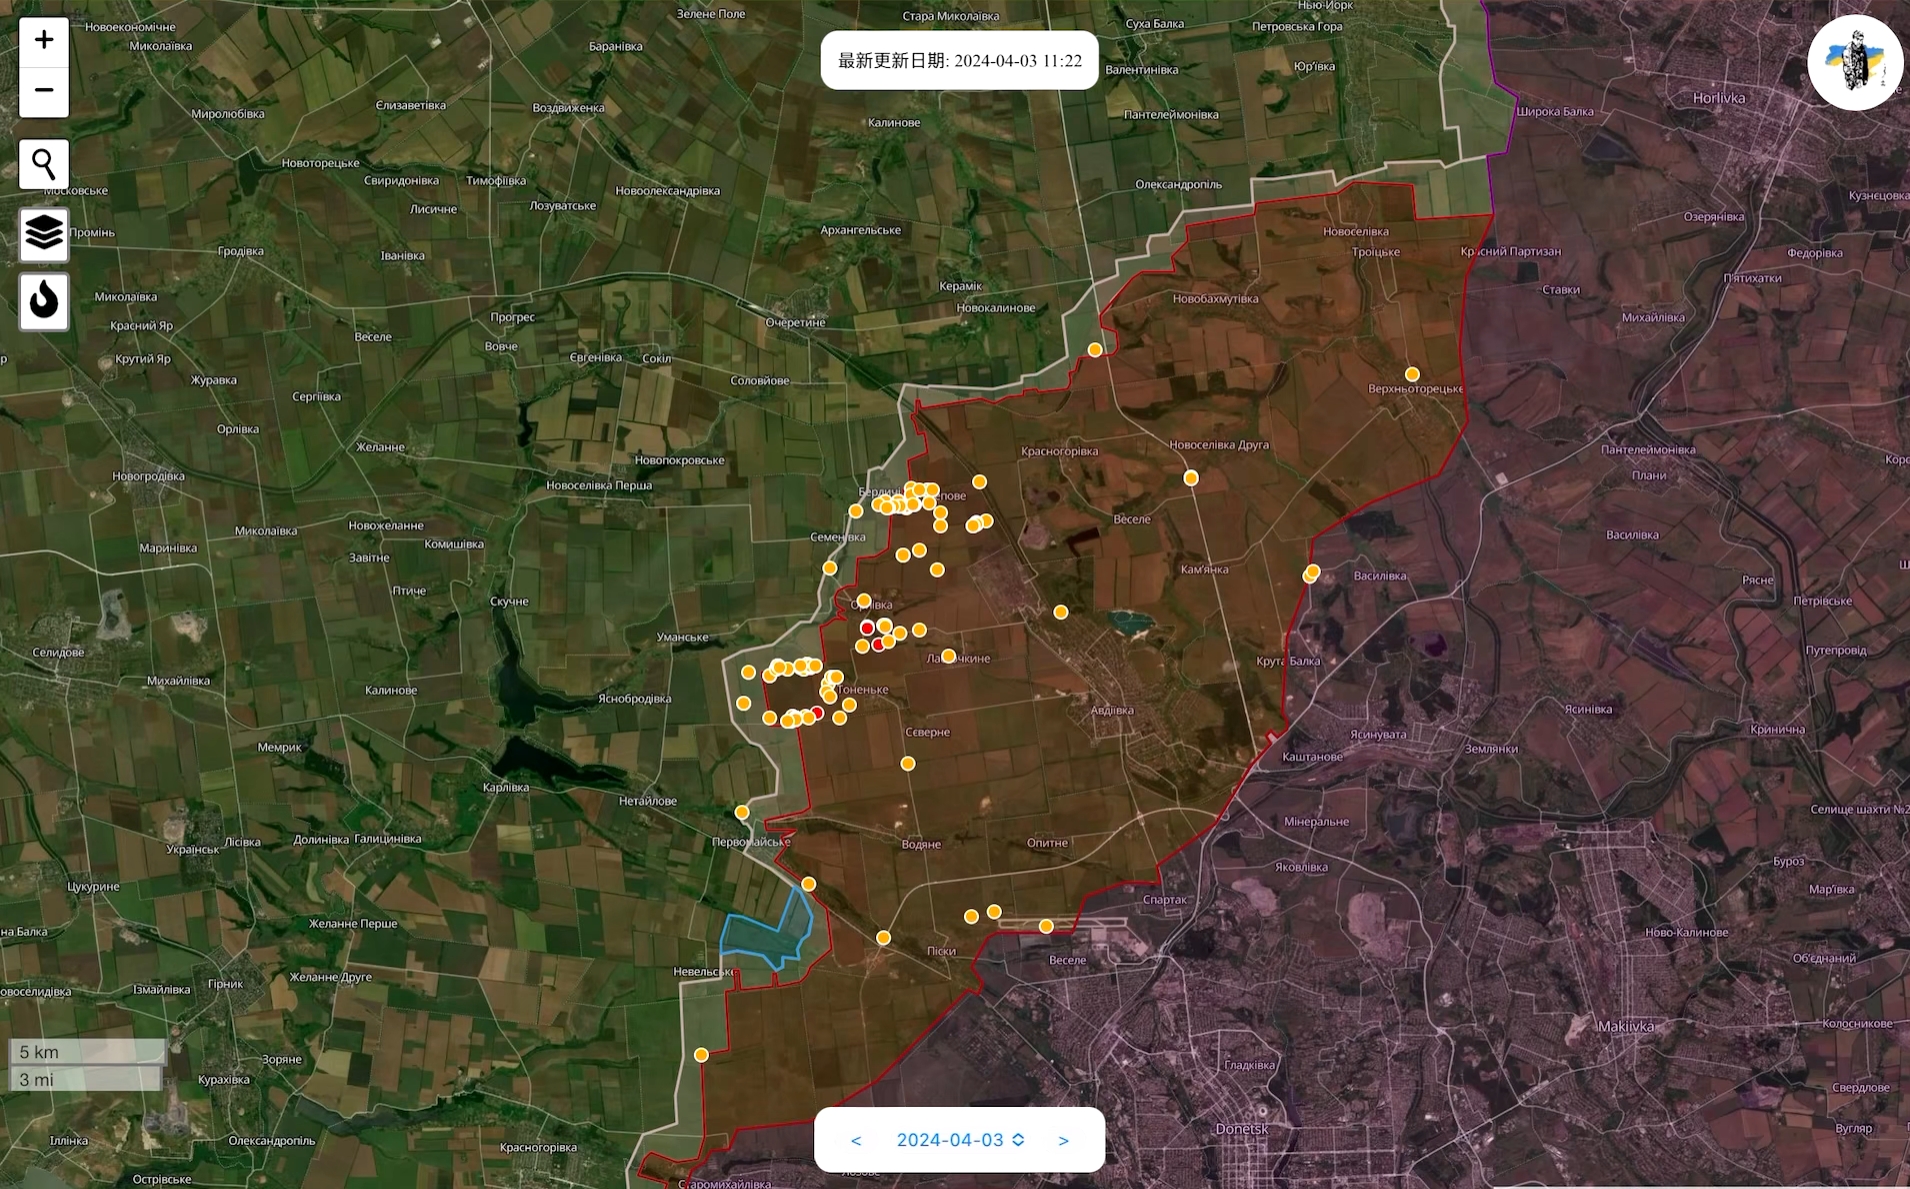The image size is (1910, 1189).
Task: Click the date picker up-down chevrons
Action: [x=1018, y=1140]
